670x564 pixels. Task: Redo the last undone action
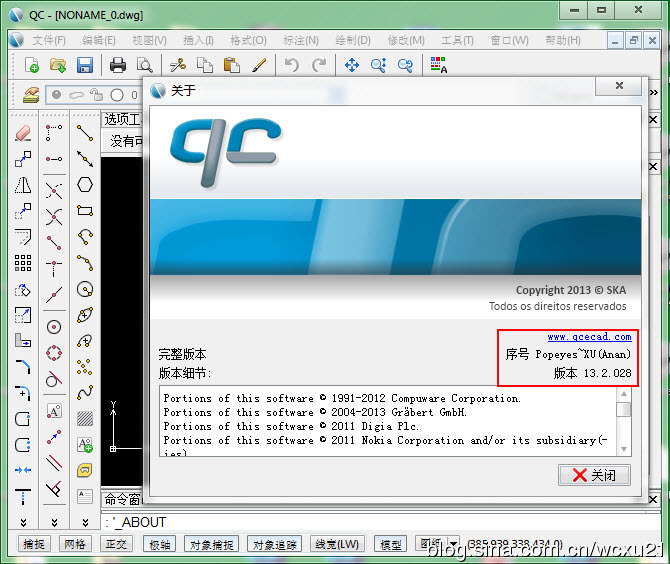tap(318, 65)
